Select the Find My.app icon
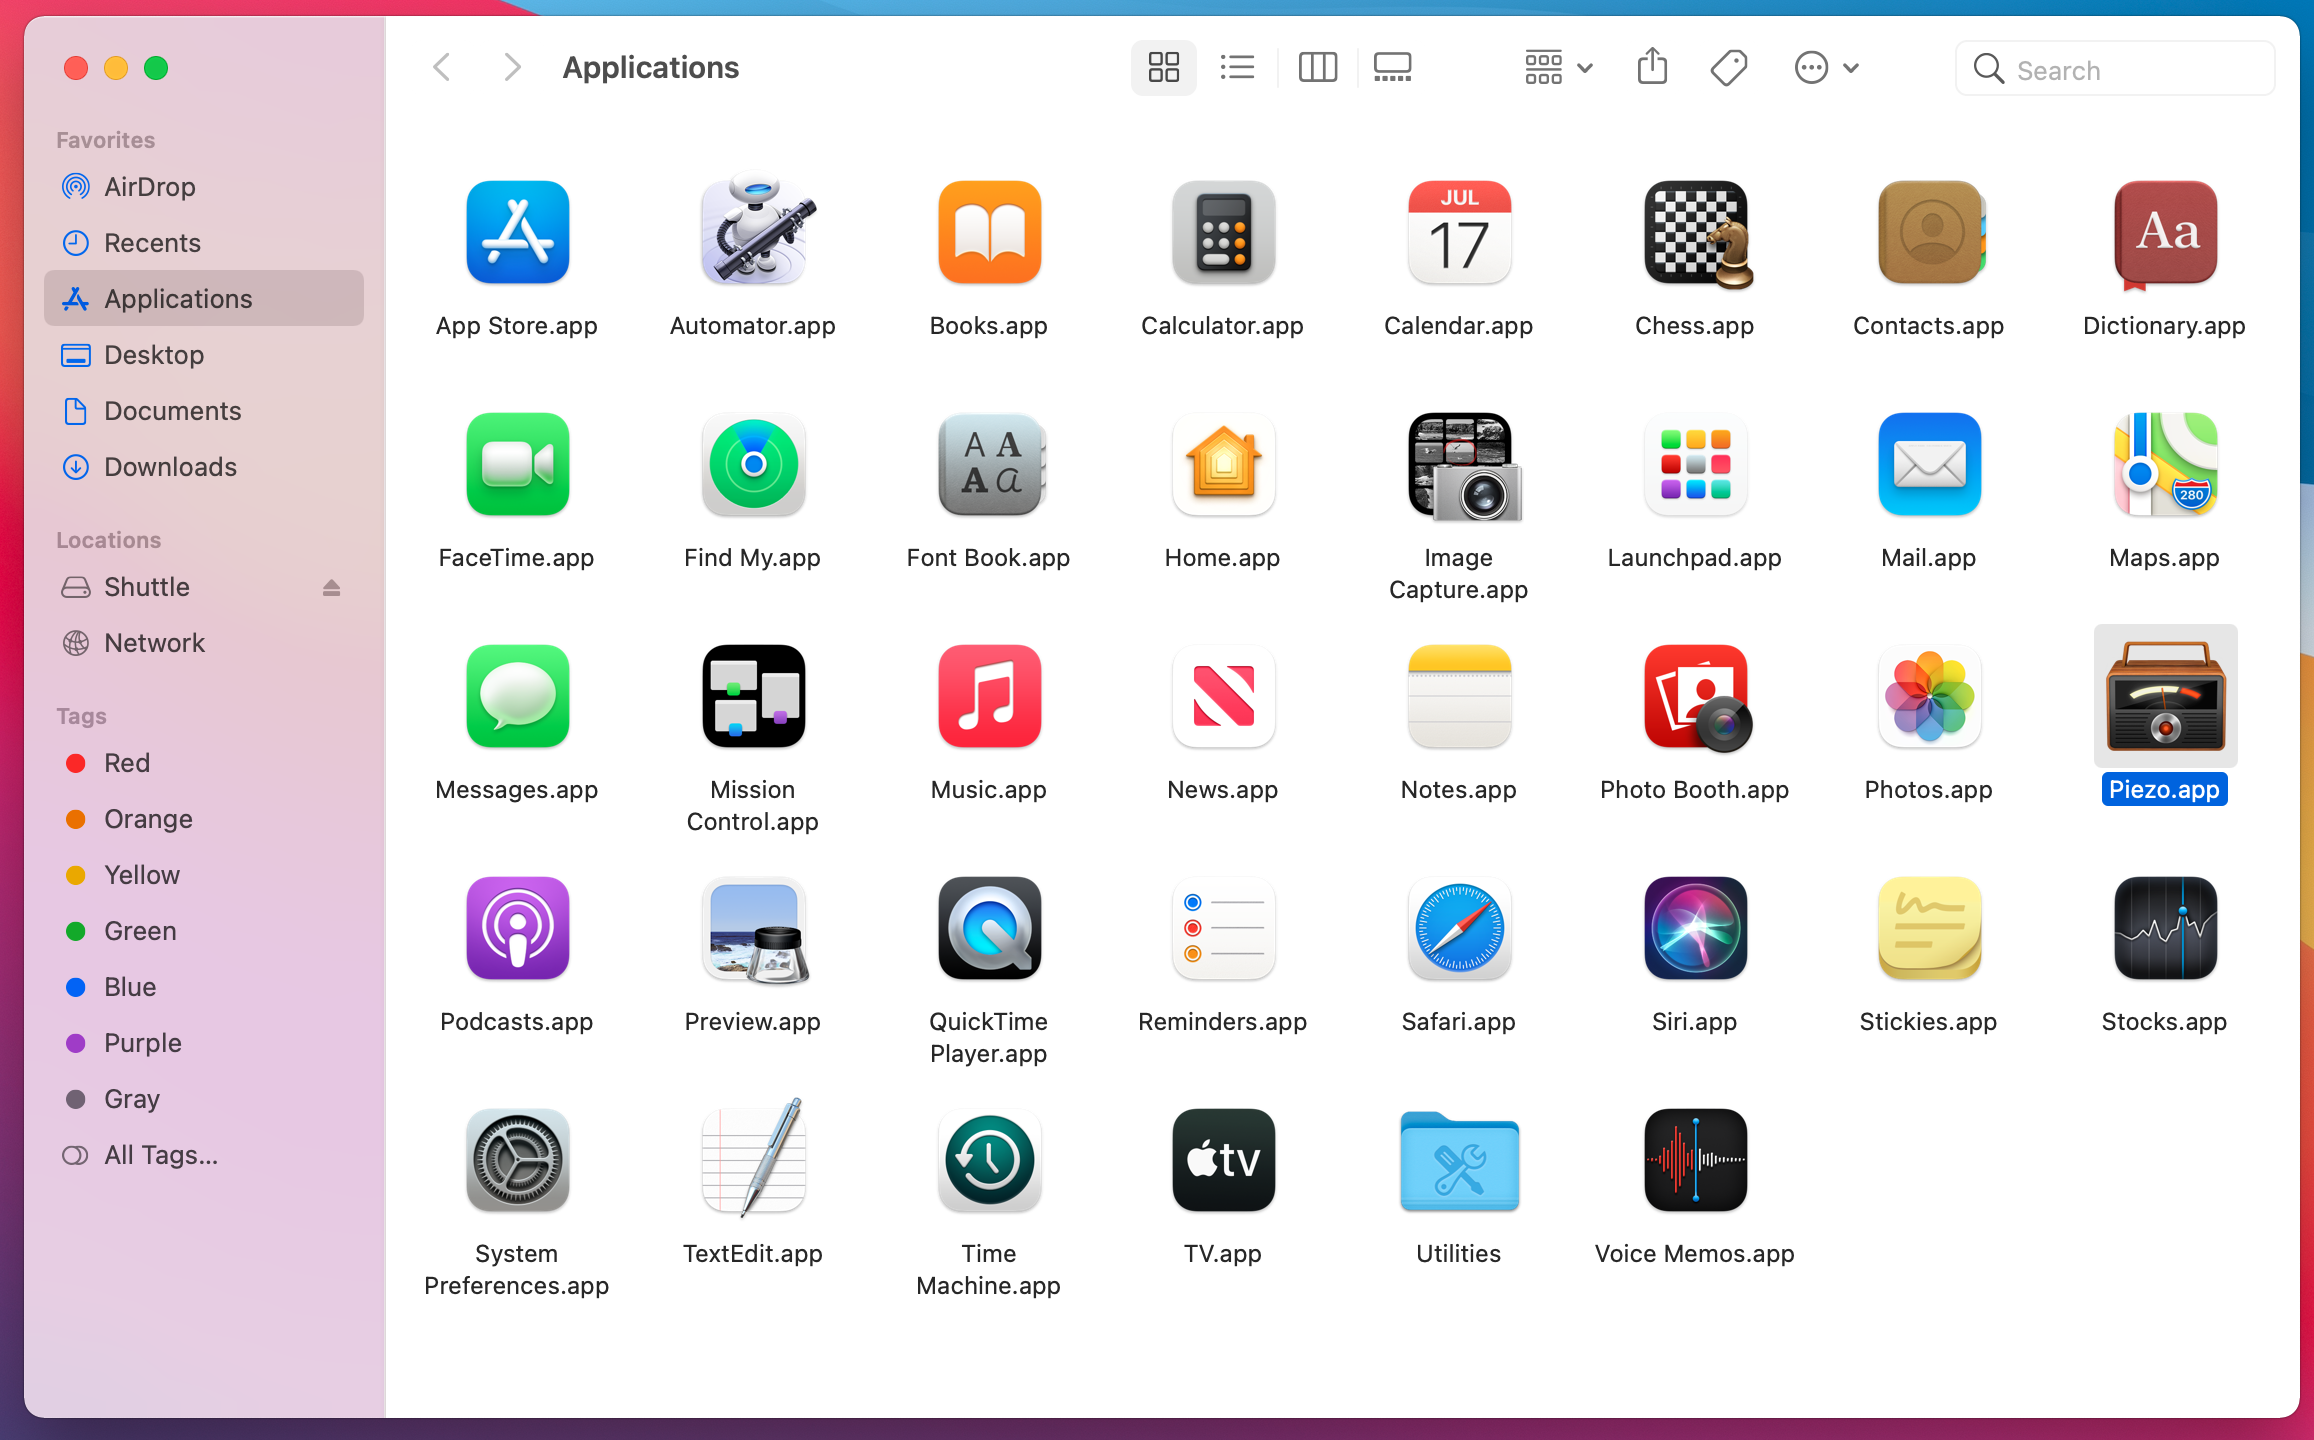Screen dimensions: 2314x1440 (753, 464)
